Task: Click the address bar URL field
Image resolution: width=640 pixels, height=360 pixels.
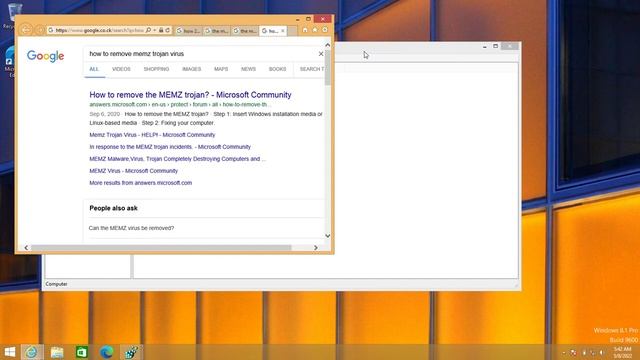Action: pos(100,30)
